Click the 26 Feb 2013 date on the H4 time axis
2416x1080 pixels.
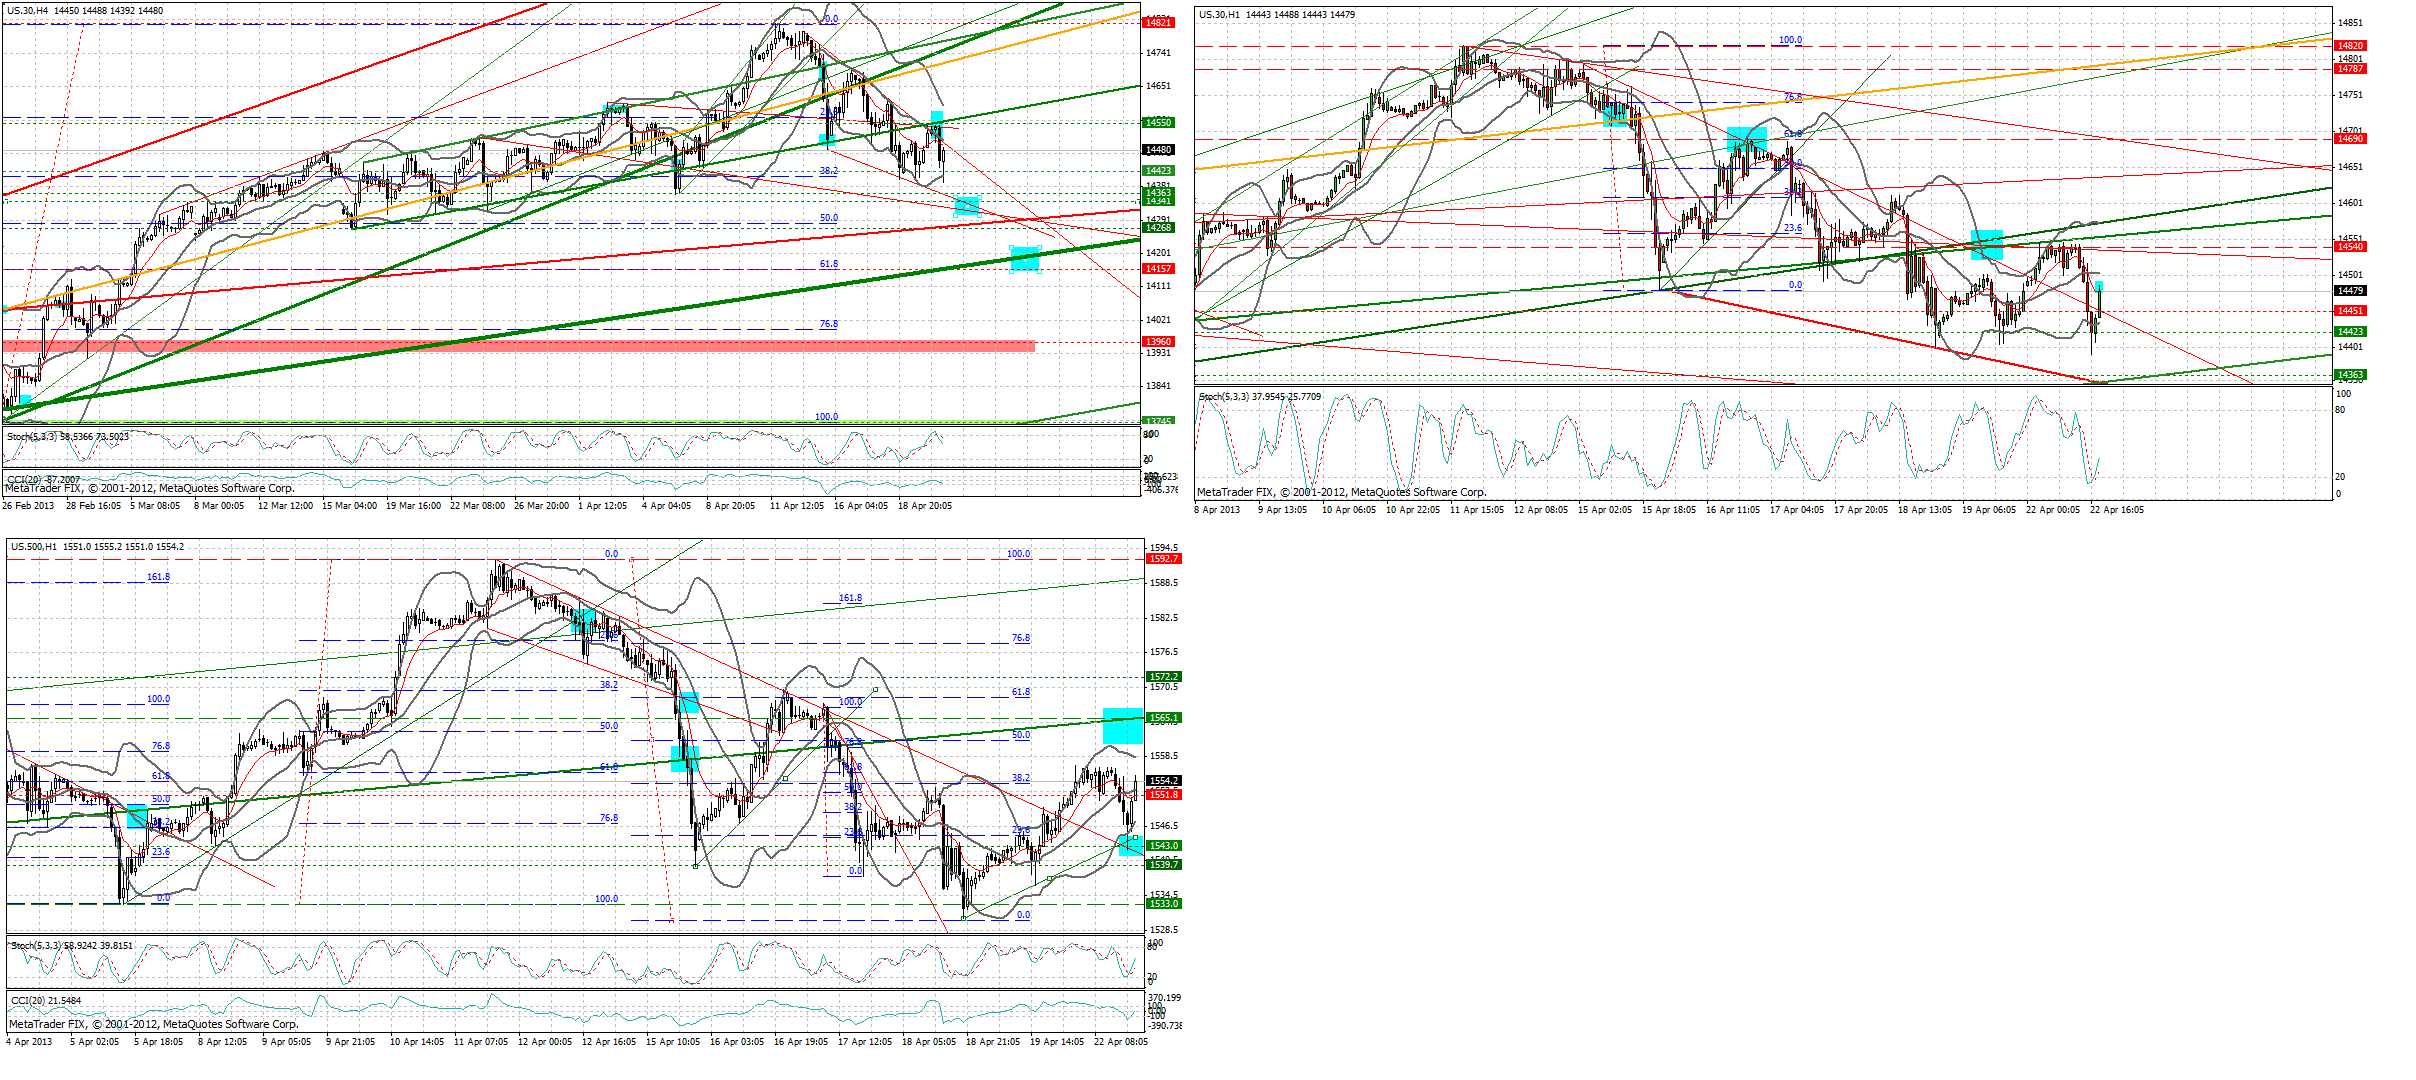pos(28,506)
